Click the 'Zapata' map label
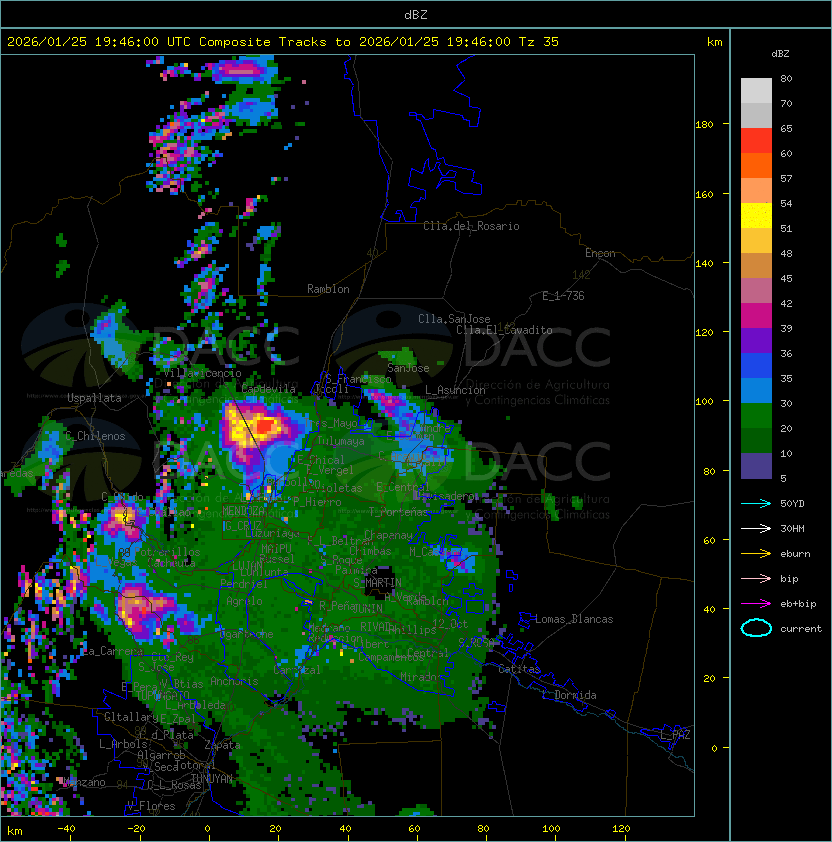 [x=222, y=745]
